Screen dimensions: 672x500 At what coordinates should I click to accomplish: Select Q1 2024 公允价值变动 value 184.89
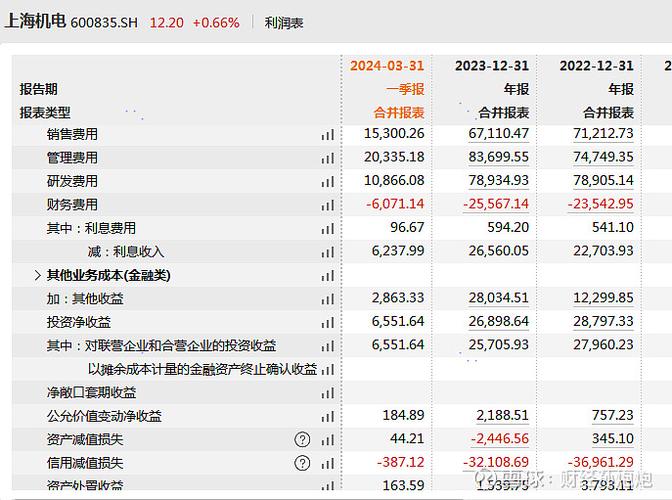(x=403, y=415)
